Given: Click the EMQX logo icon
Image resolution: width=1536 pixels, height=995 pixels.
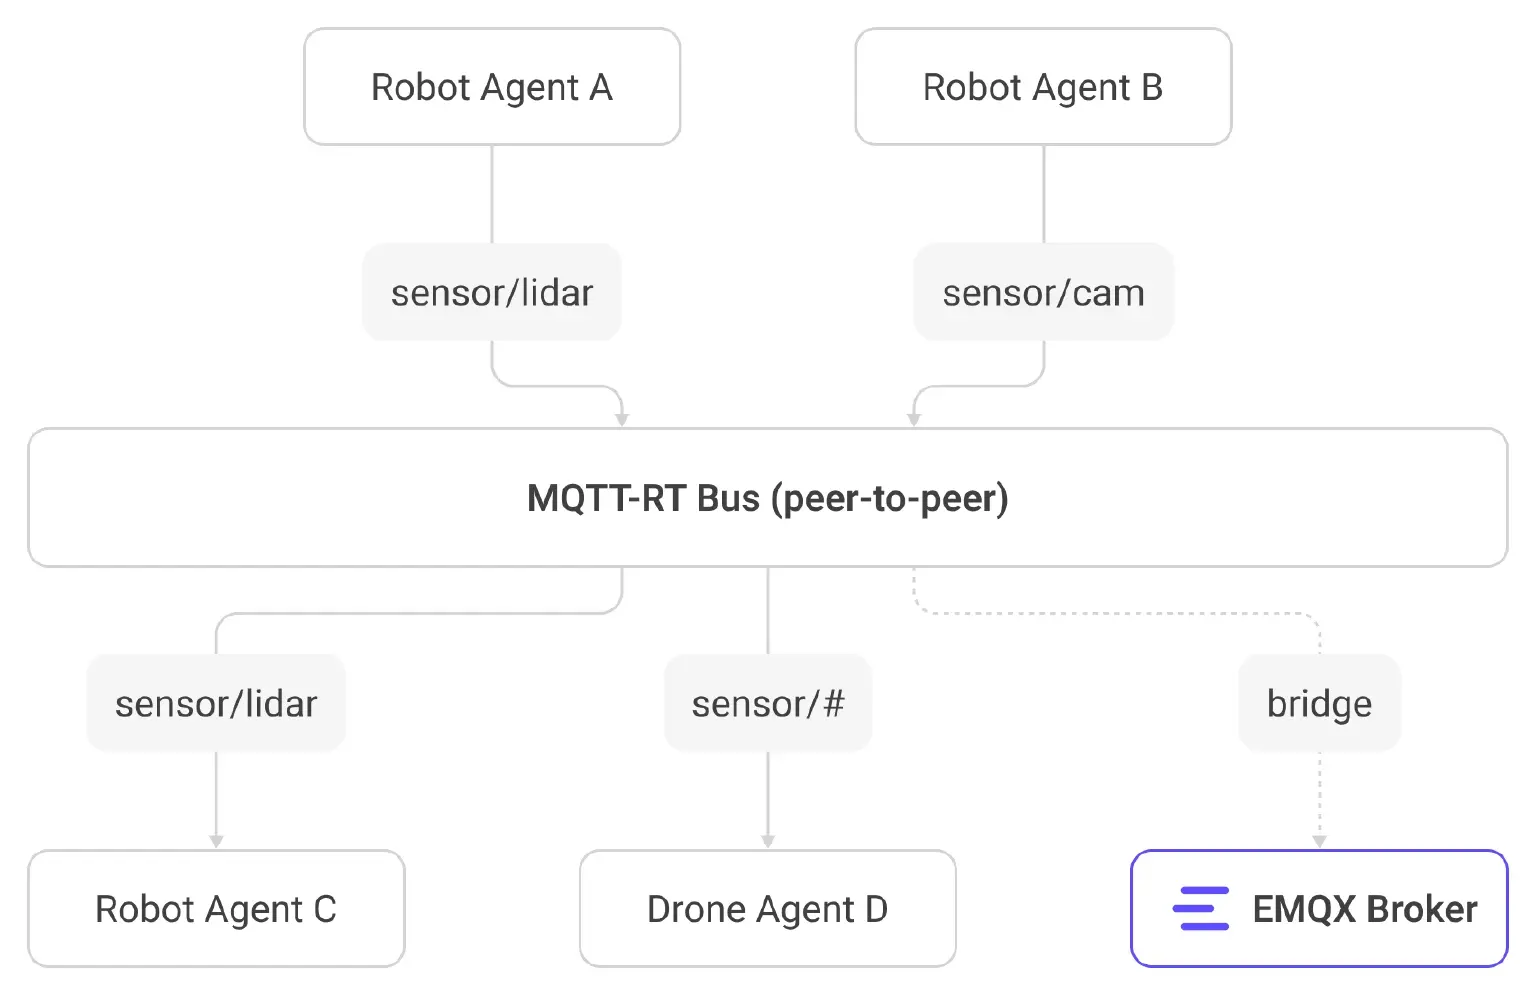Looking at the screenshot, I should 1200,908.
